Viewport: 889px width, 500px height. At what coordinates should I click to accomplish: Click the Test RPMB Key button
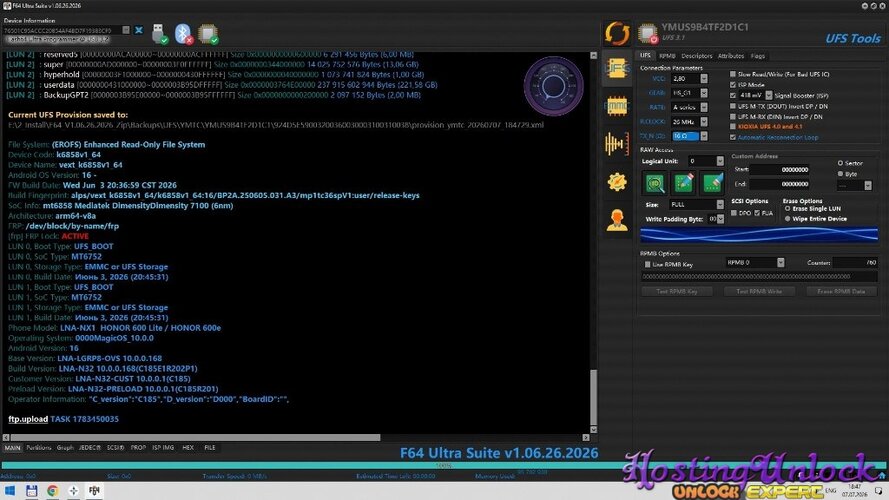coord(676,291)
